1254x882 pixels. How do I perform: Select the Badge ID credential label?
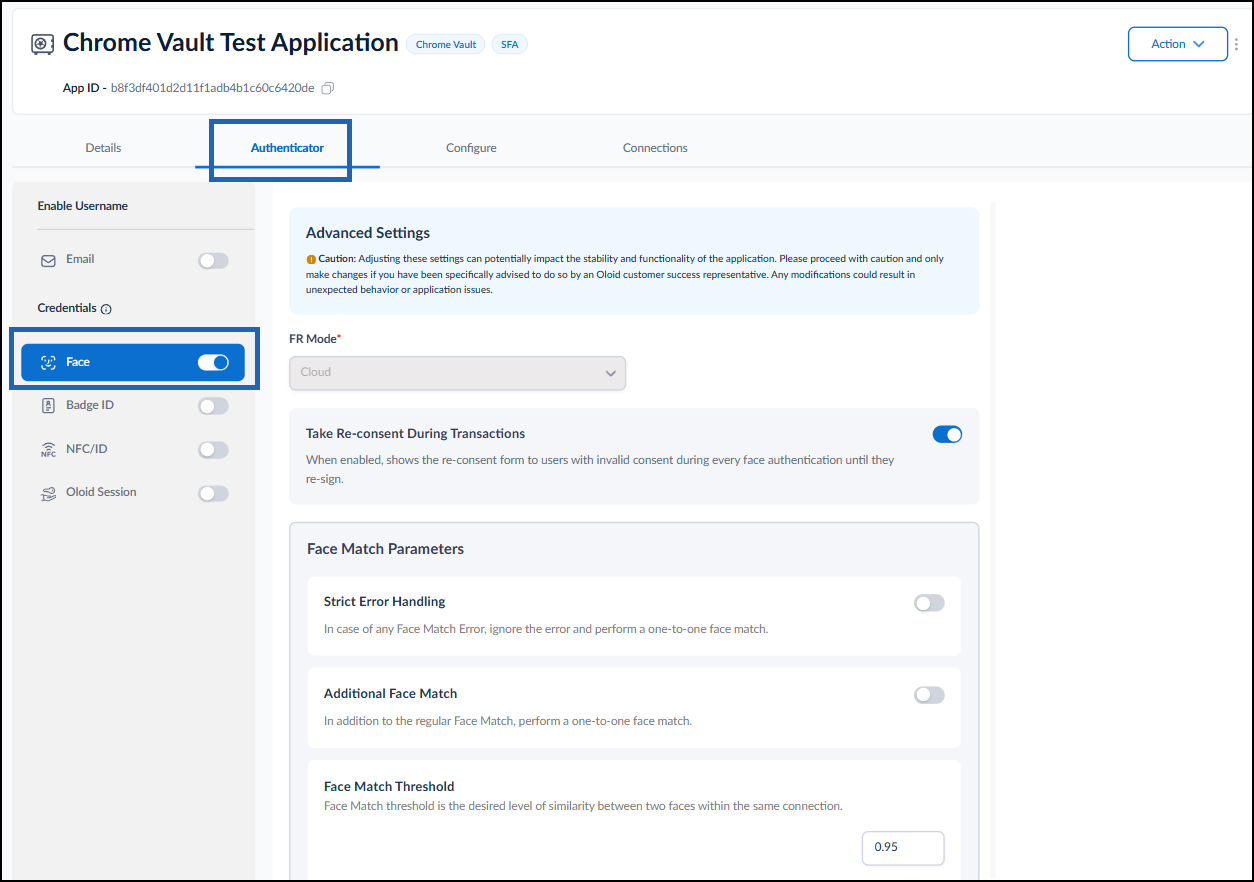click(x=90, y=405)
